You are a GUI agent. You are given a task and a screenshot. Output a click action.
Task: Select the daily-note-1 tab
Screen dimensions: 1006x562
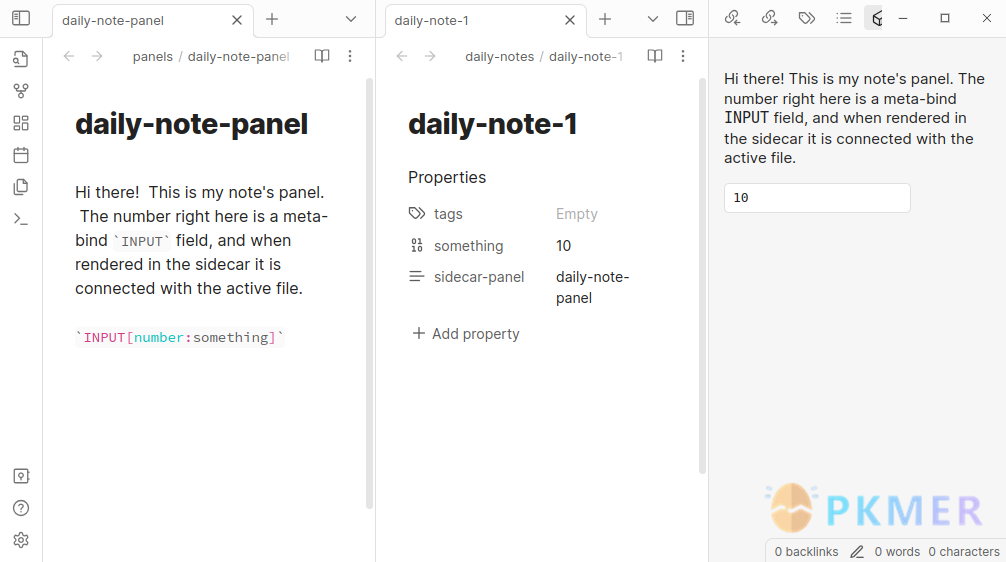[x=486, y=21]
